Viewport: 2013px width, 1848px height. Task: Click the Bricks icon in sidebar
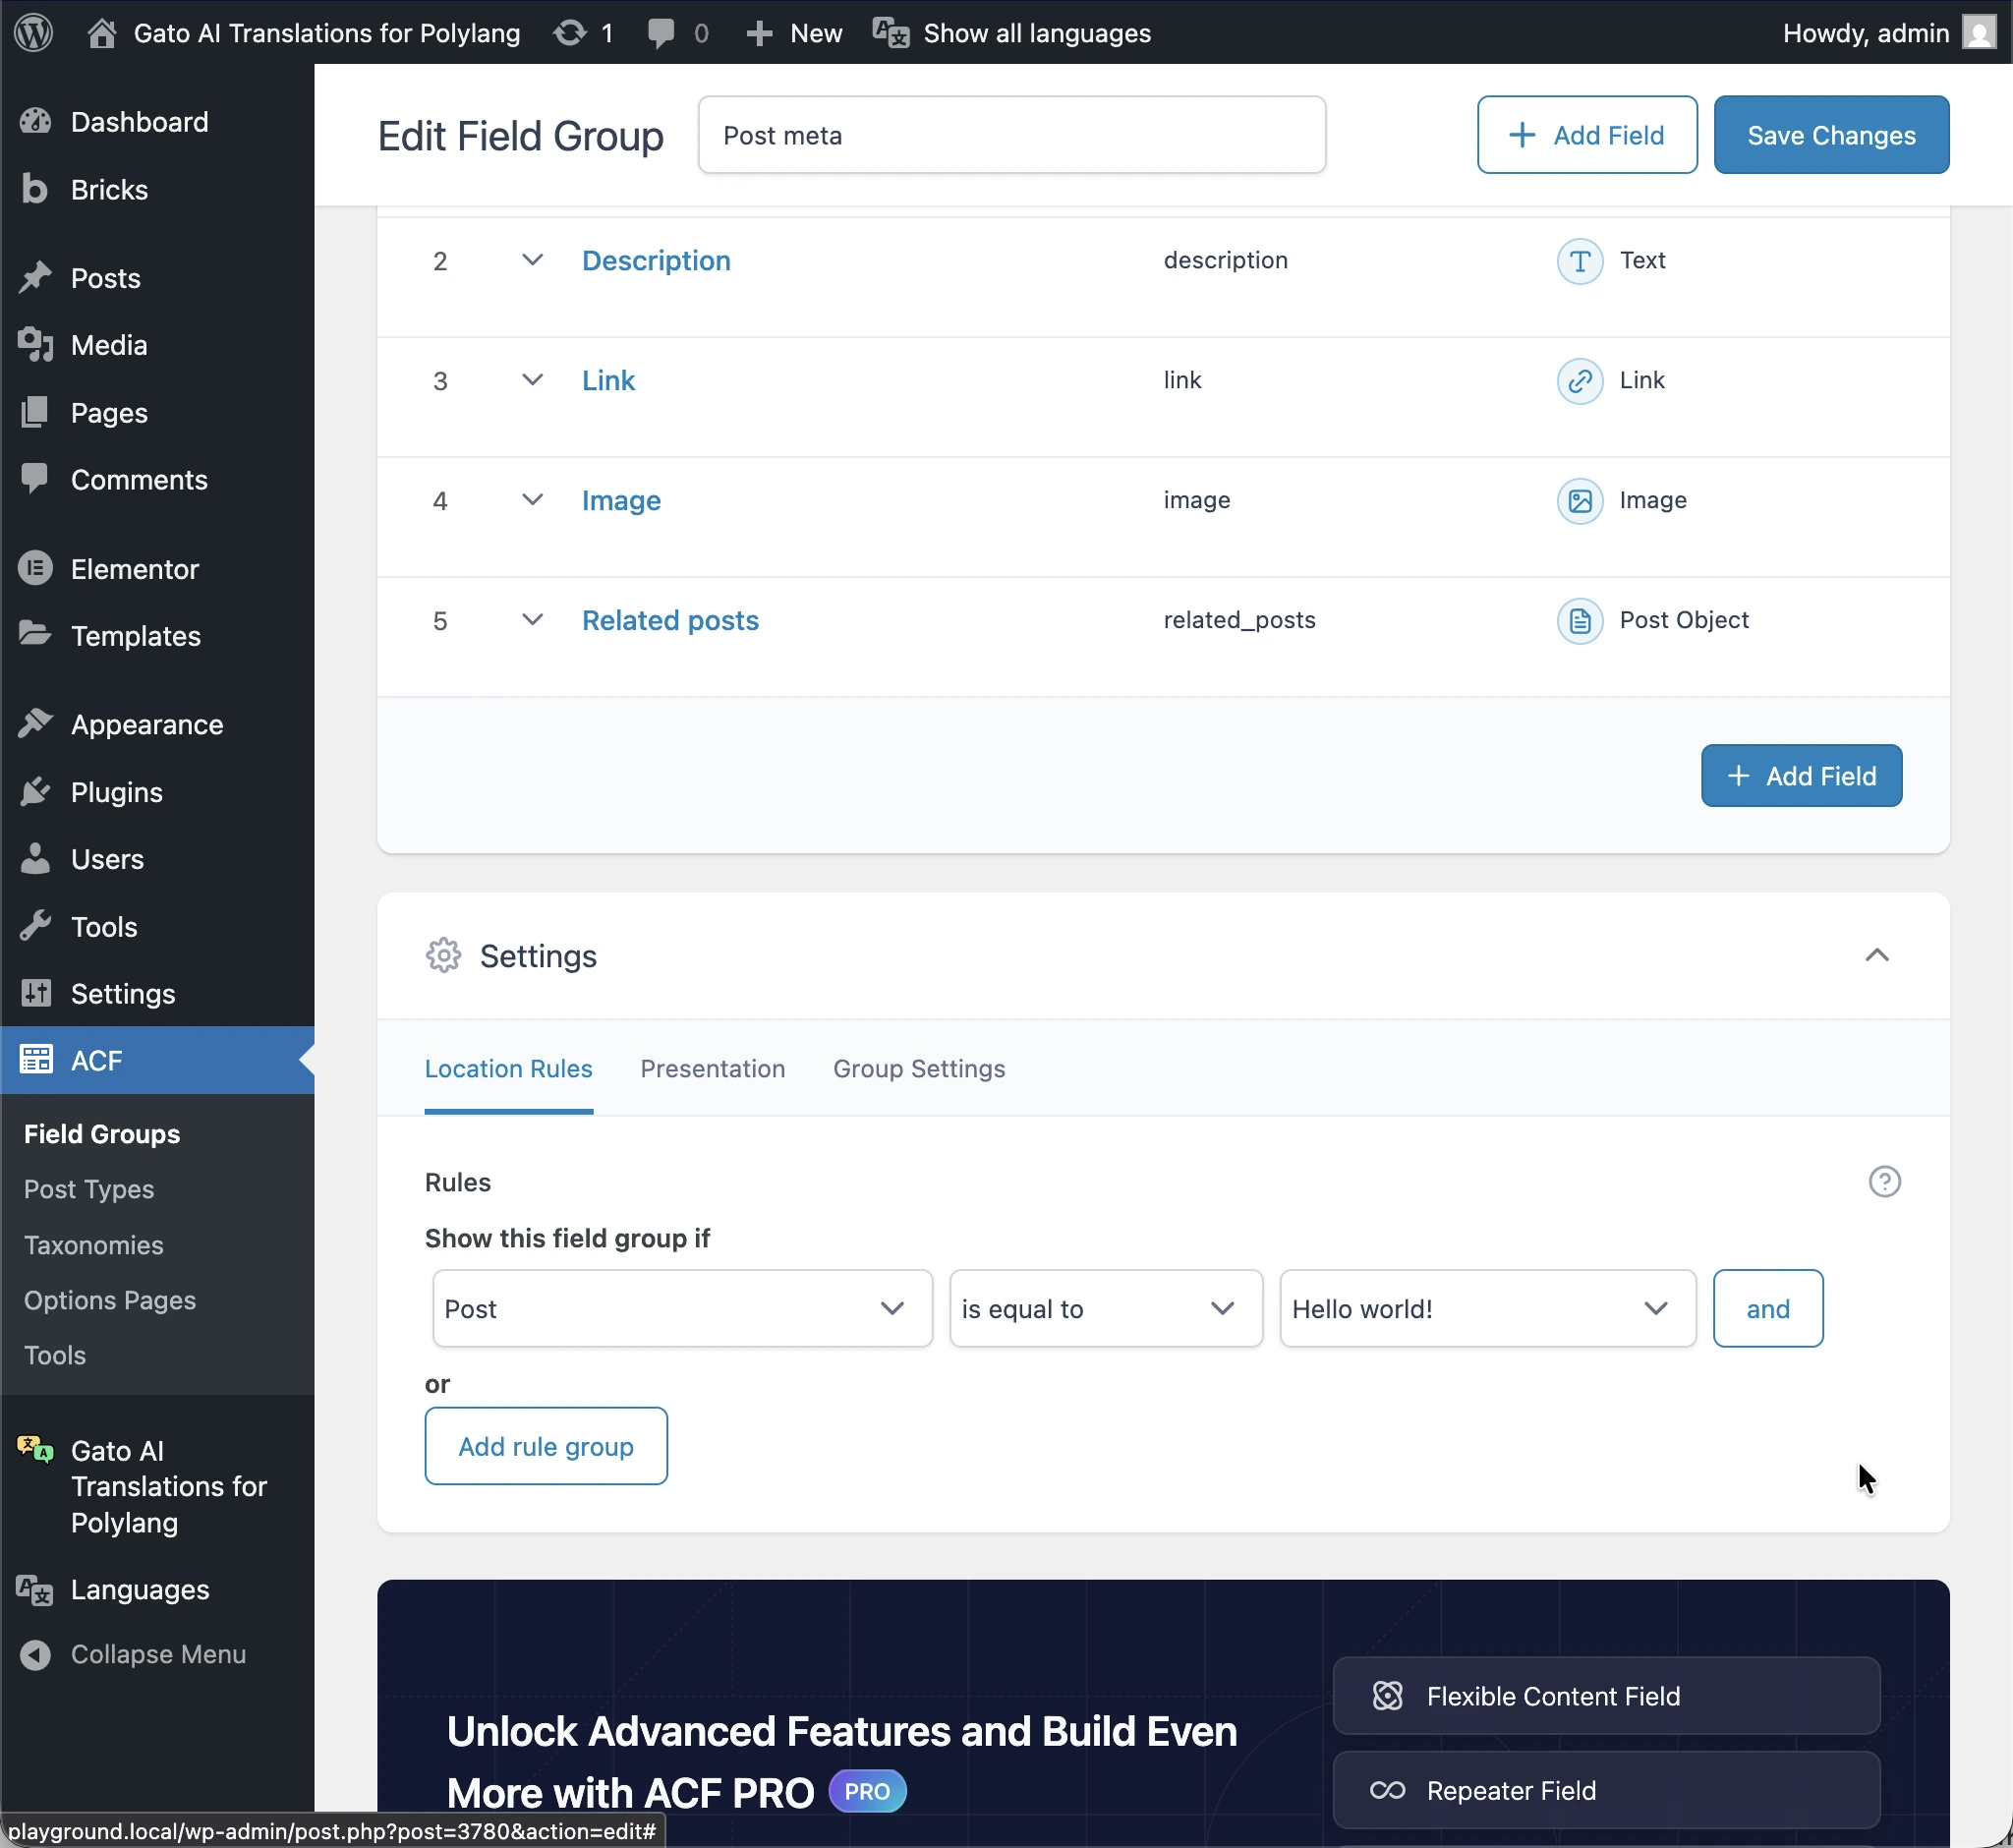pyautogui.click(x=35, y=189)
